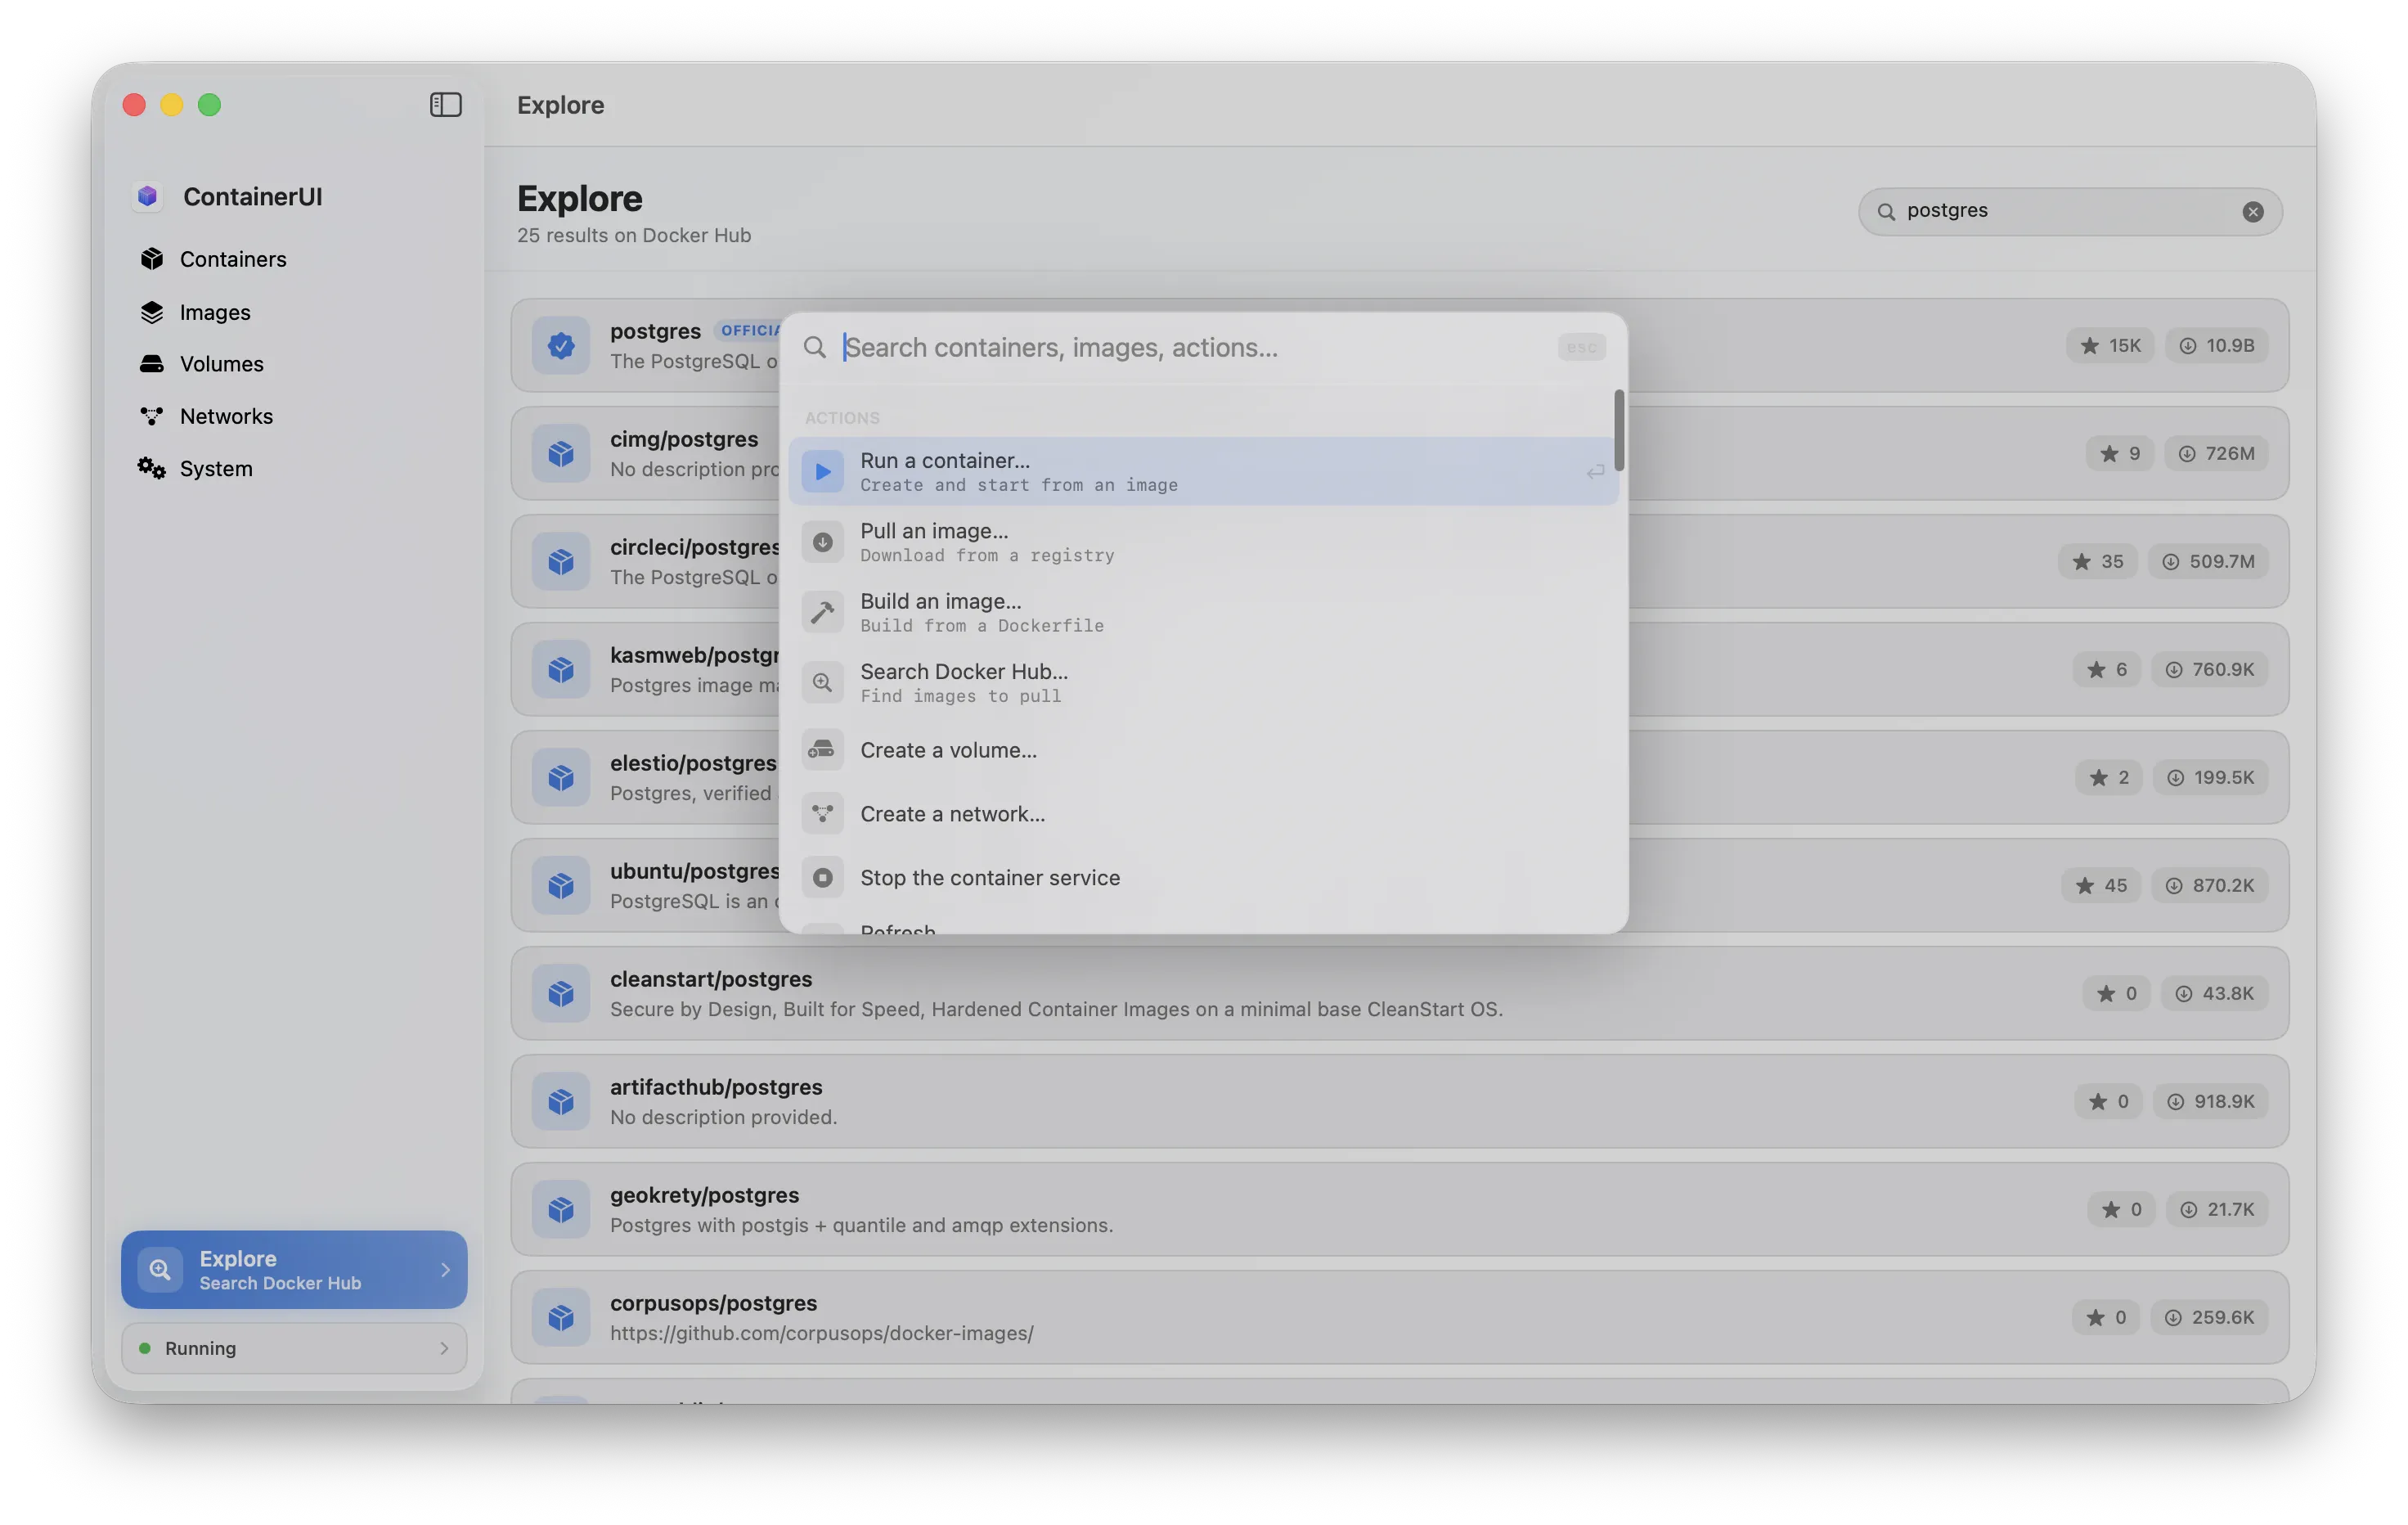Click the cube icon of artifacthub/postgres

tap(561, 1101)
